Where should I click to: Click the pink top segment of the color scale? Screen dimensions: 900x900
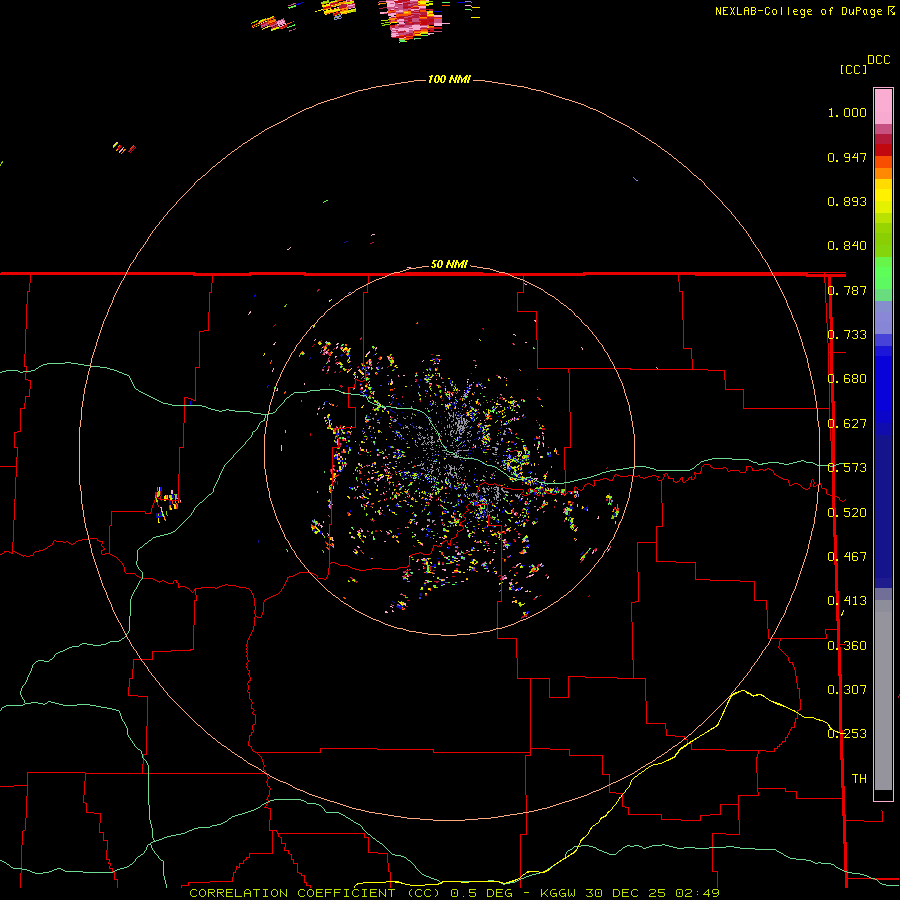tap(883, 106)
